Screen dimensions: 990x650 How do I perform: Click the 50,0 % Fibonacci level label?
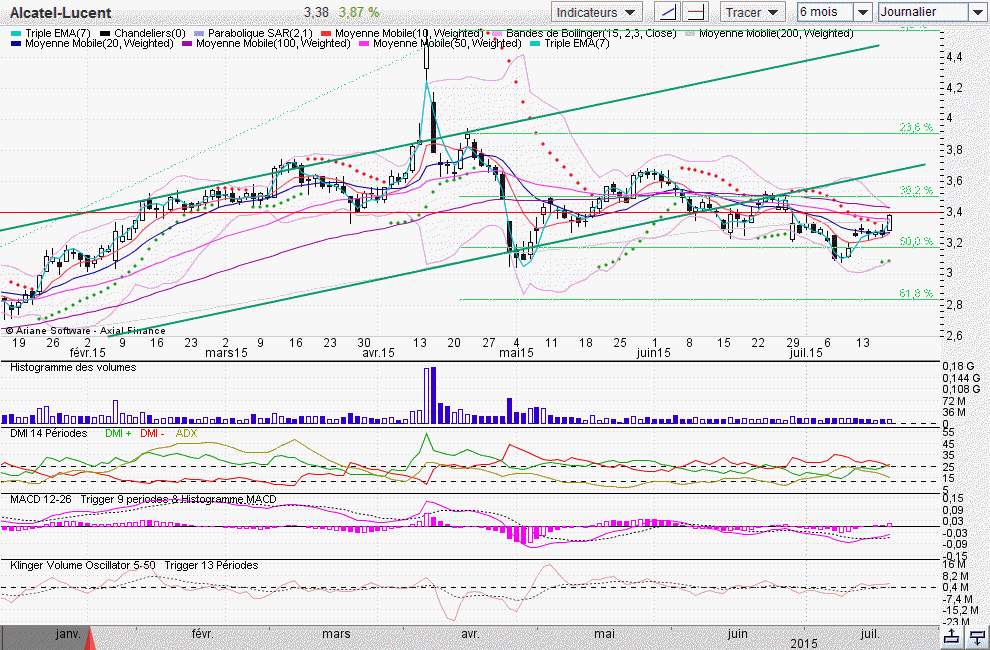[x=915, y=241]
